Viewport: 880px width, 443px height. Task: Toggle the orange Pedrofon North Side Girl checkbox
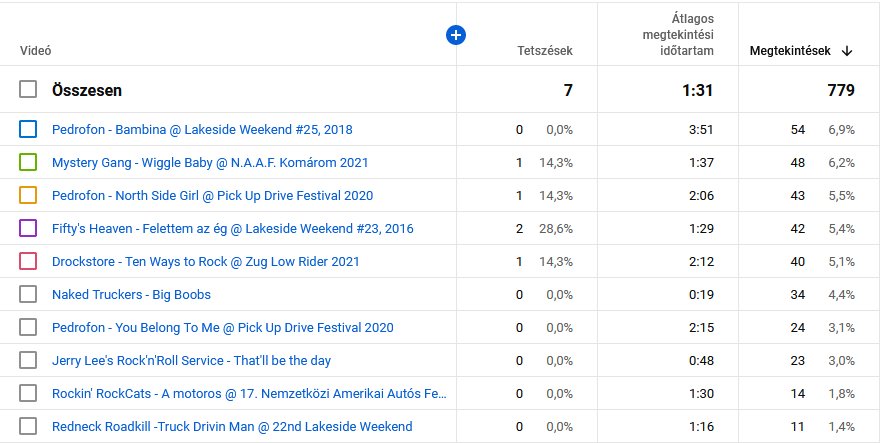28,195
